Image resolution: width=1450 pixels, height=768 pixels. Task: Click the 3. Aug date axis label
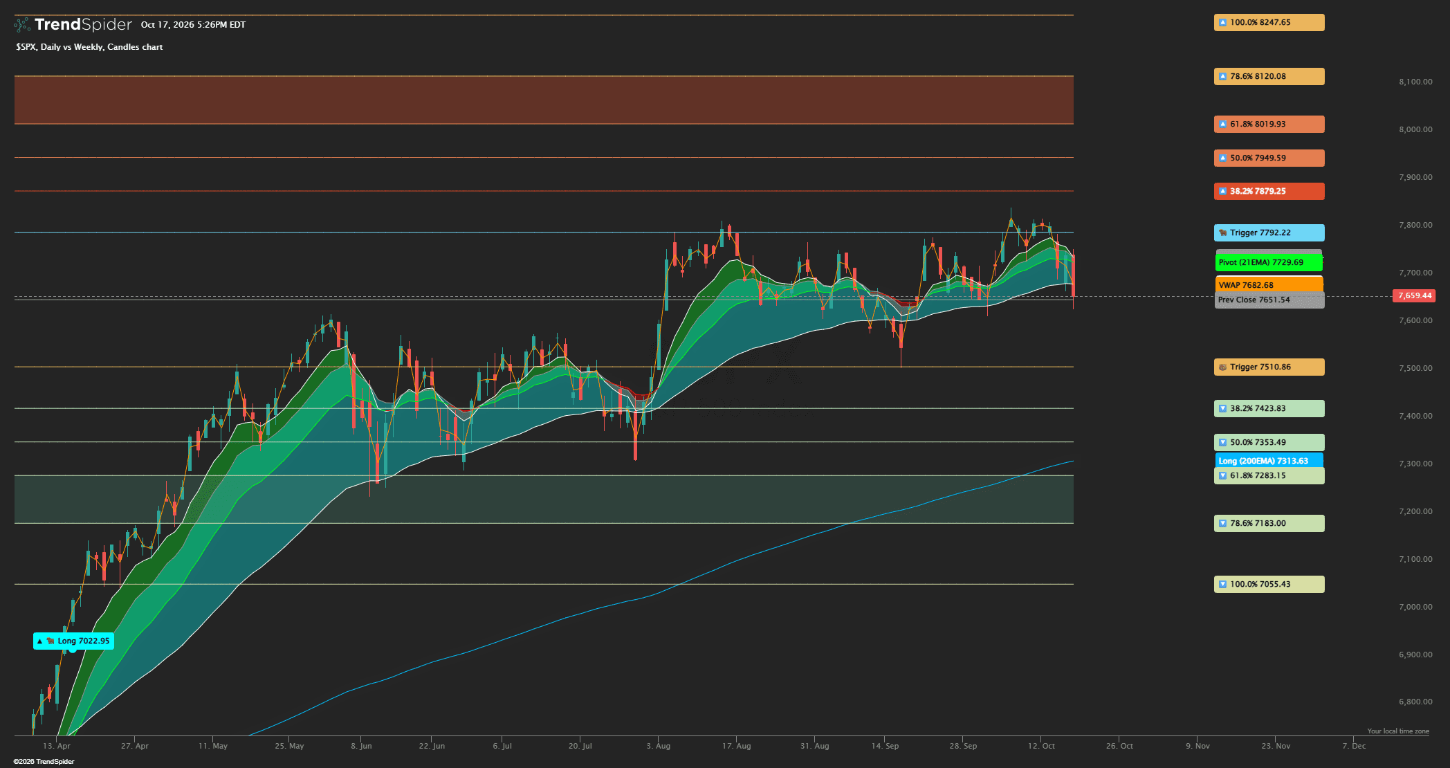(x=658, y=746)
